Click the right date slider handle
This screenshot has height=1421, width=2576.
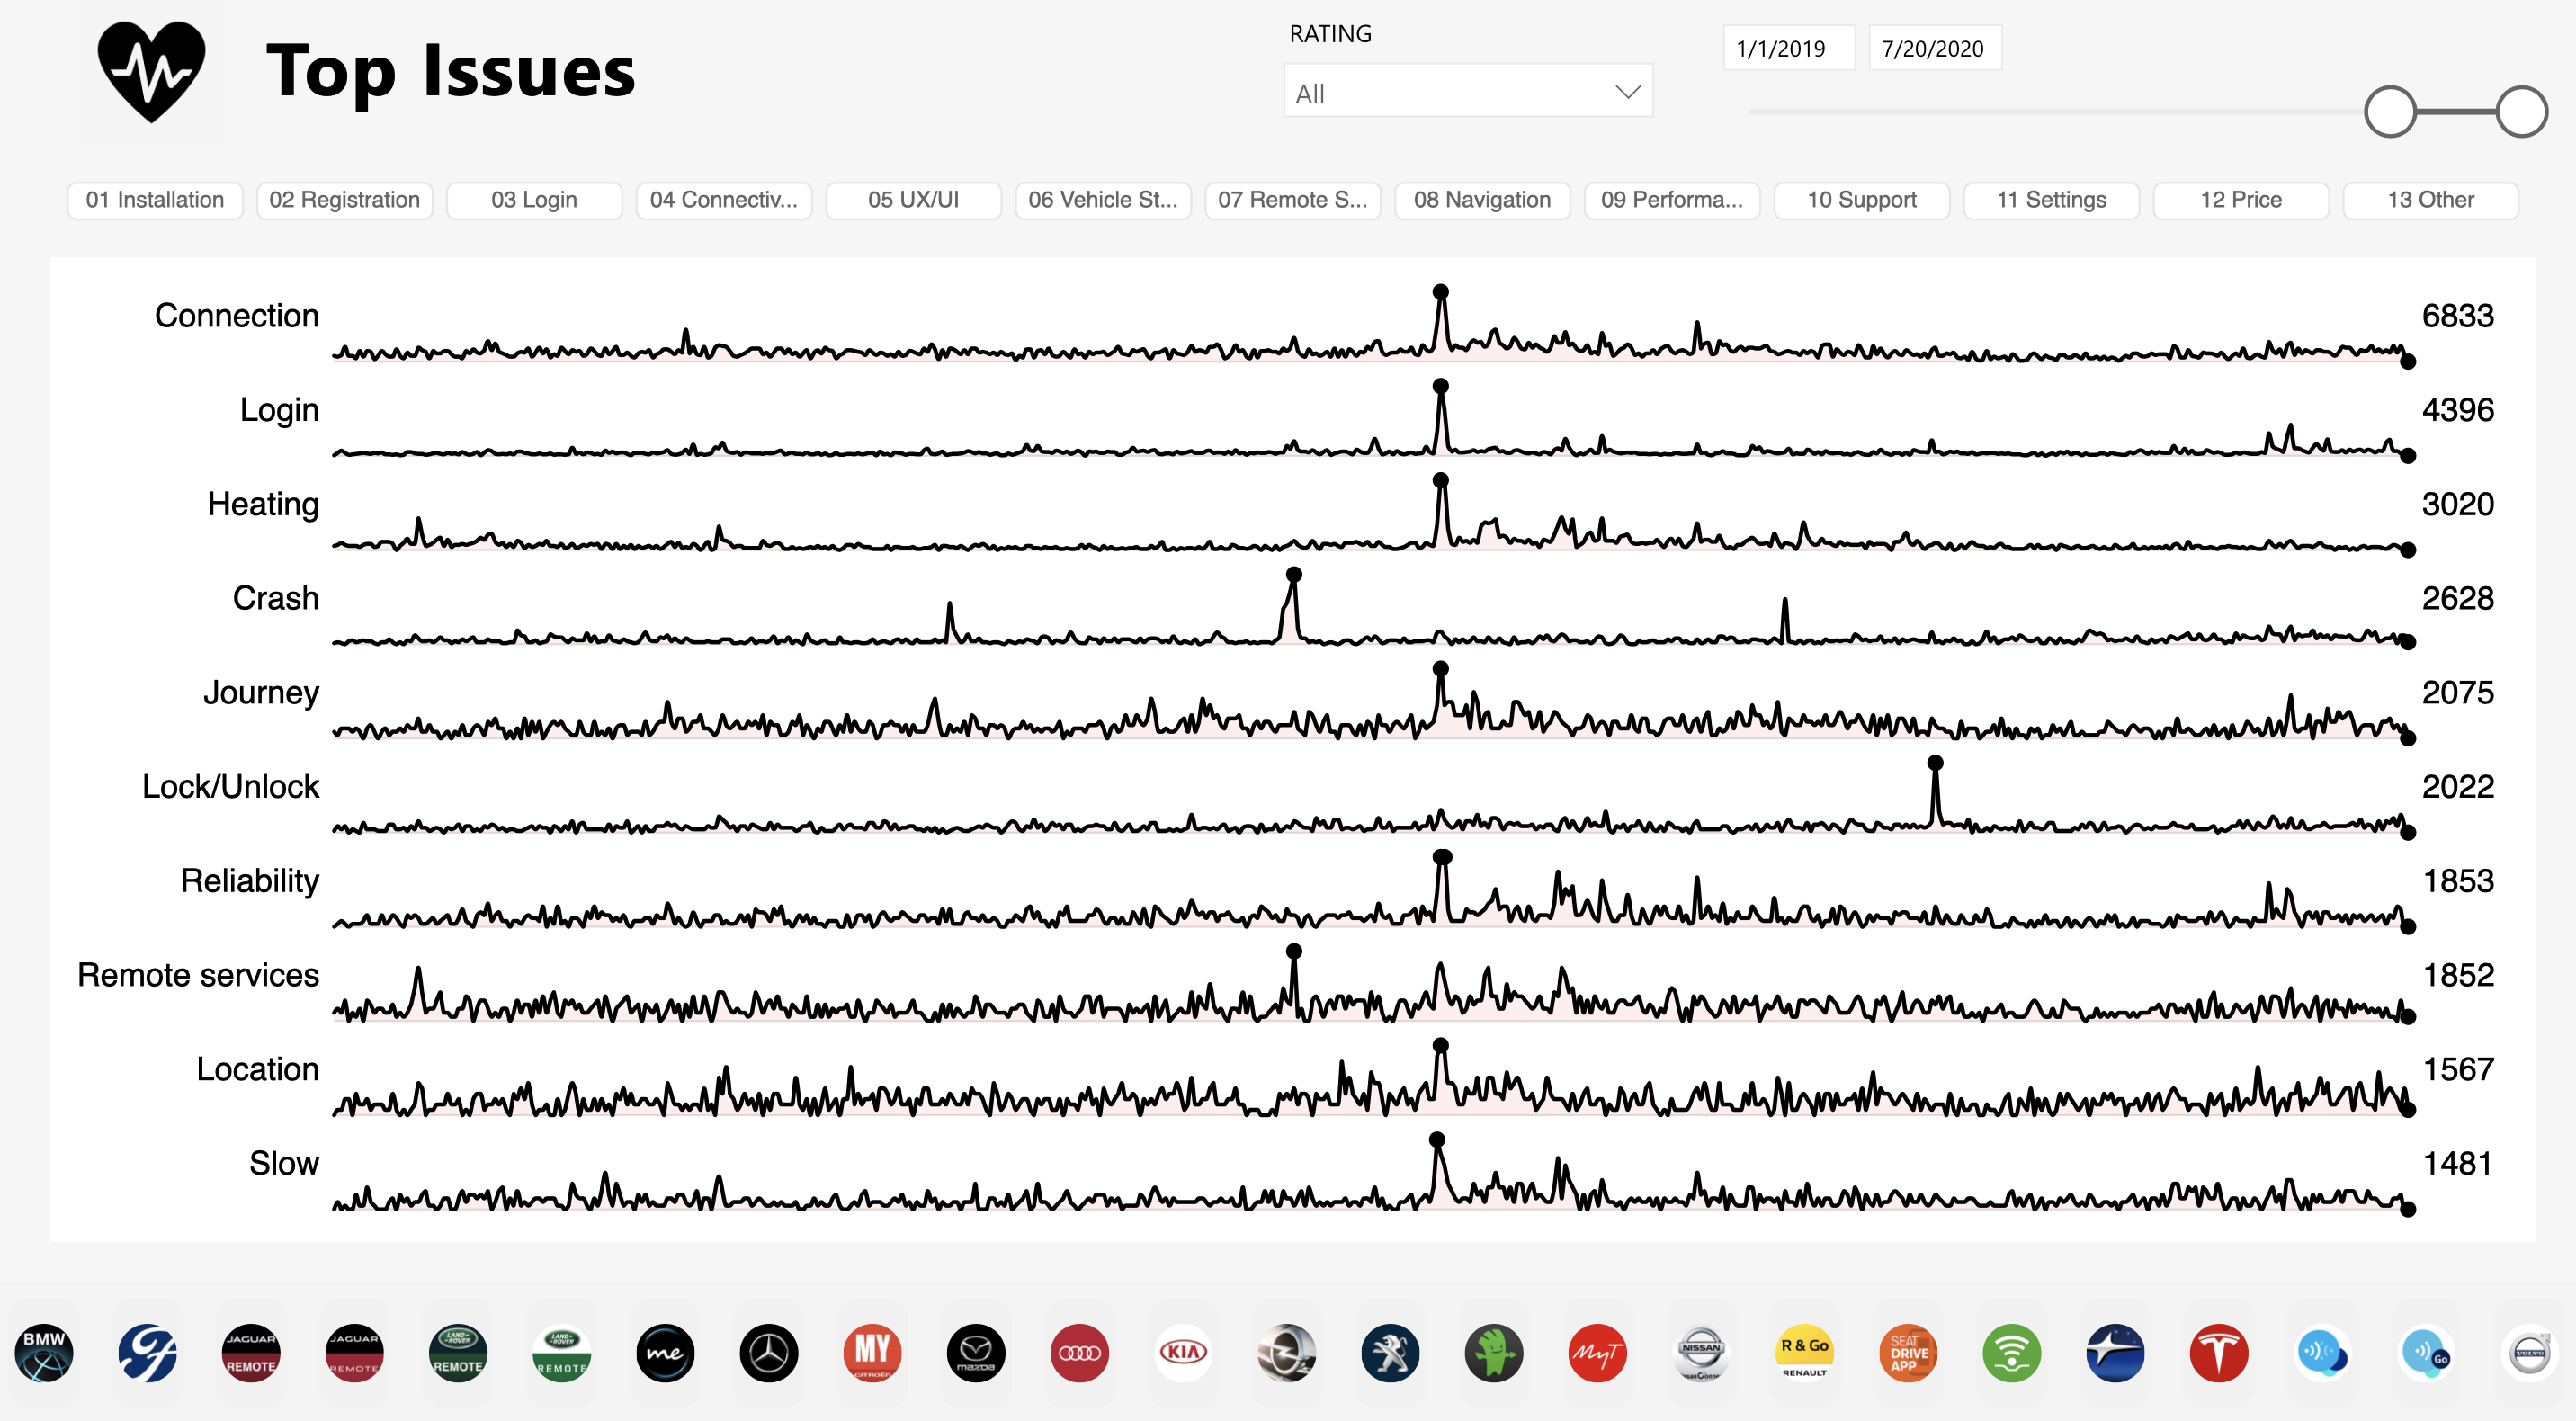click(2521, 111)
